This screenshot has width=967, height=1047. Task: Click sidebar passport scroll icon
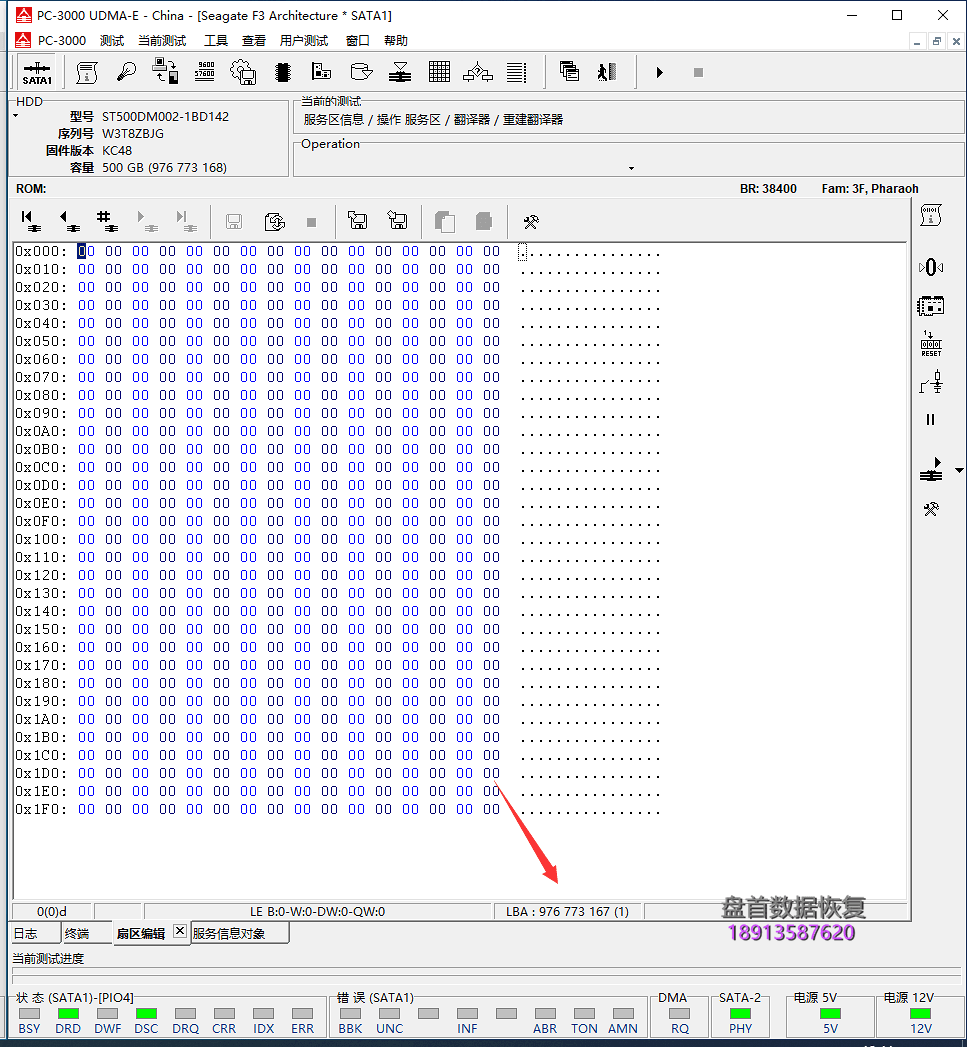[x=930, y=216]
